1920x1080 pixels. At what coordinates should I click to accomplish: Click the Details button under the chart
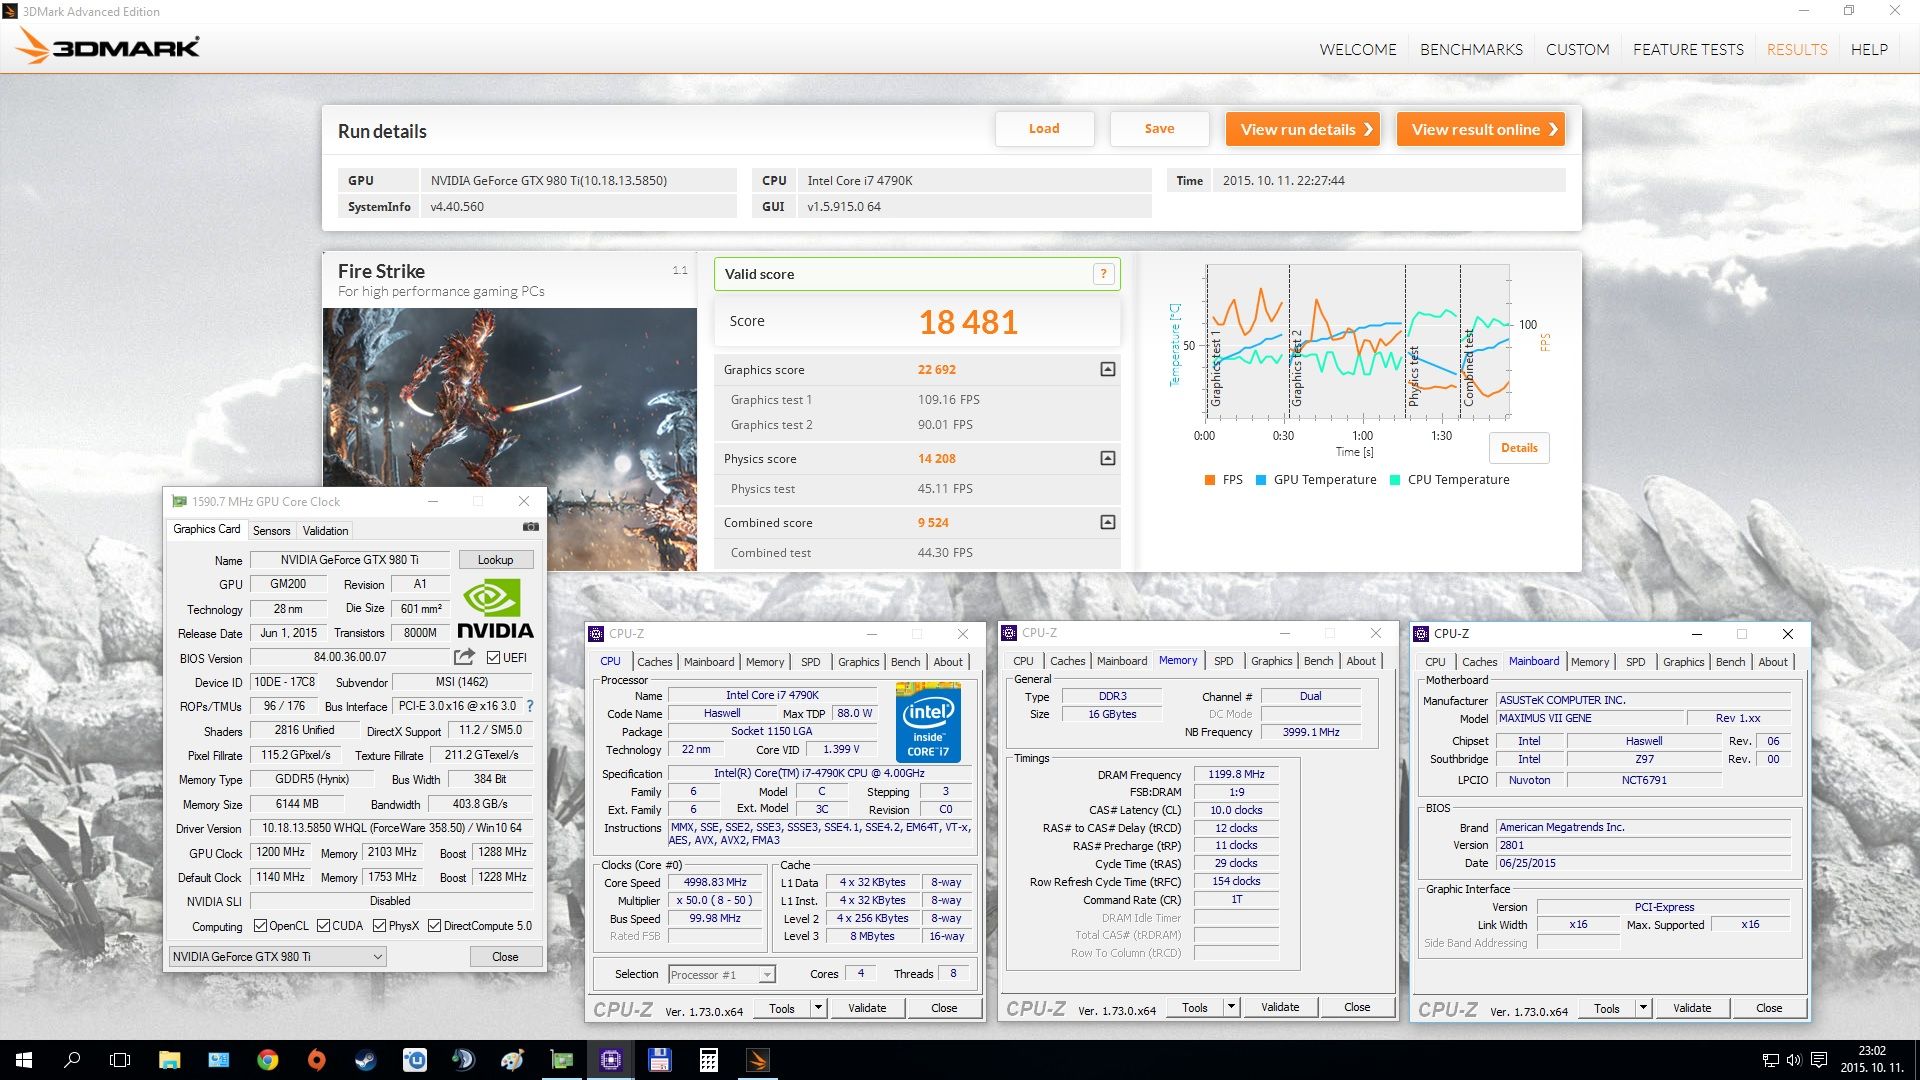[x=1519, y=447]
